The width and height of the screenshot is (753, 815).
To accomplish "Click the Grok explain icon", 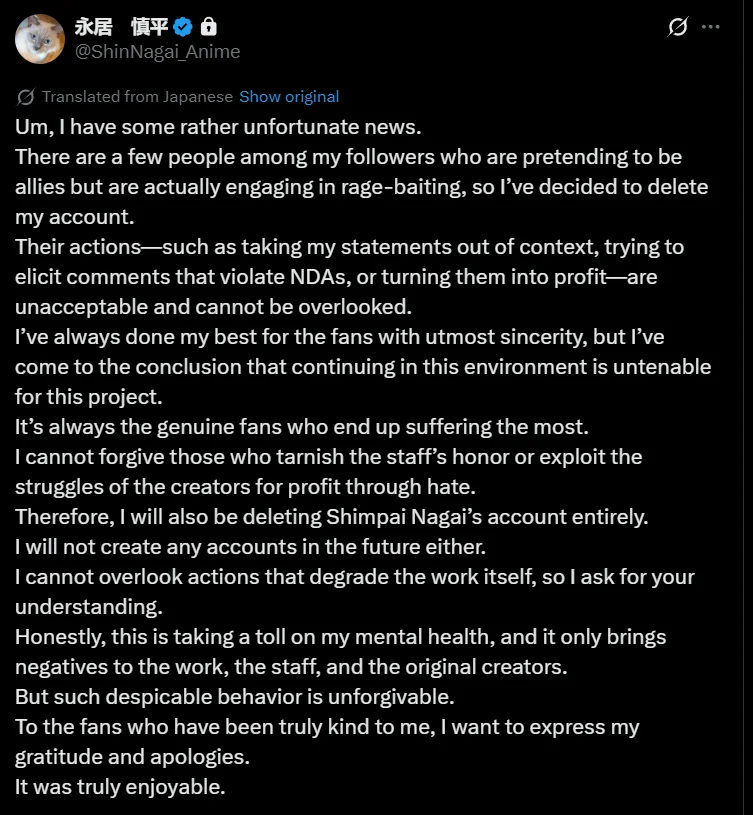I will tap(678, 27).
